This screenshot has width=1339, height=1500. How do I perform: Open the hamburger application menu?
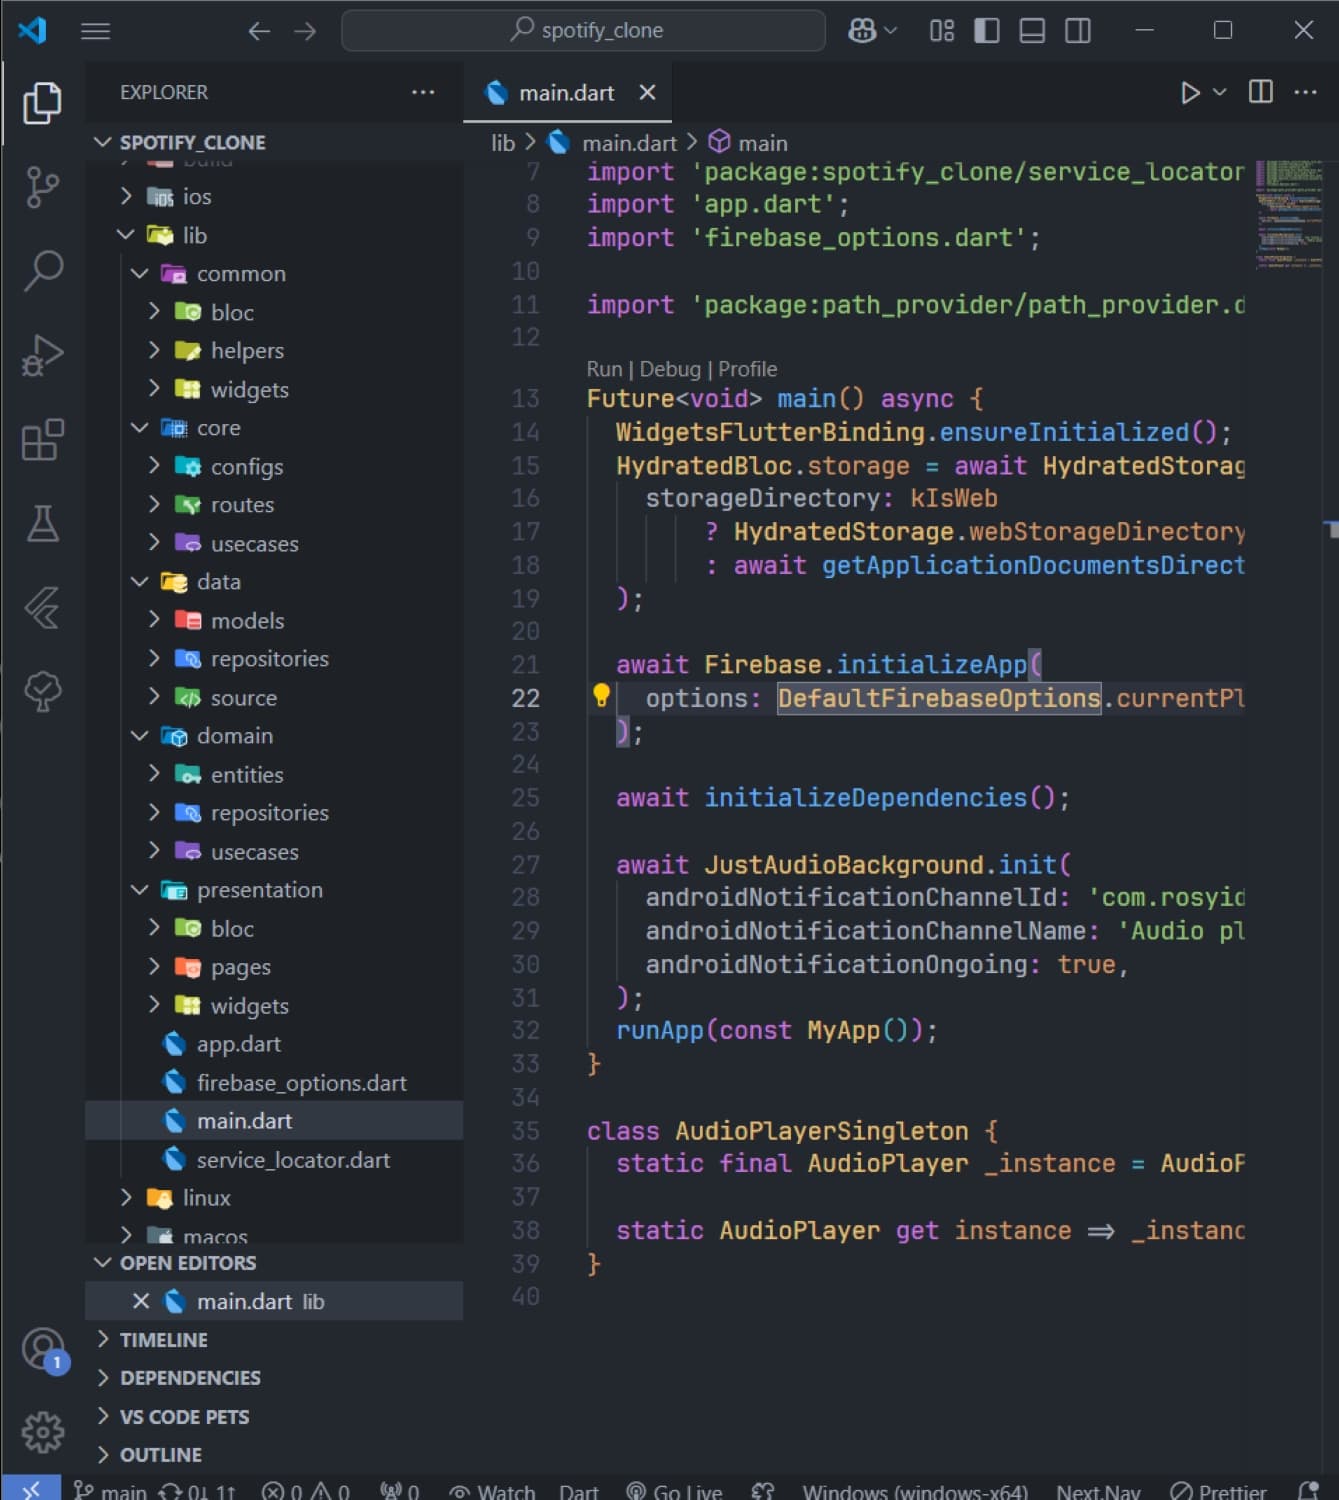[x=95, y=31]
